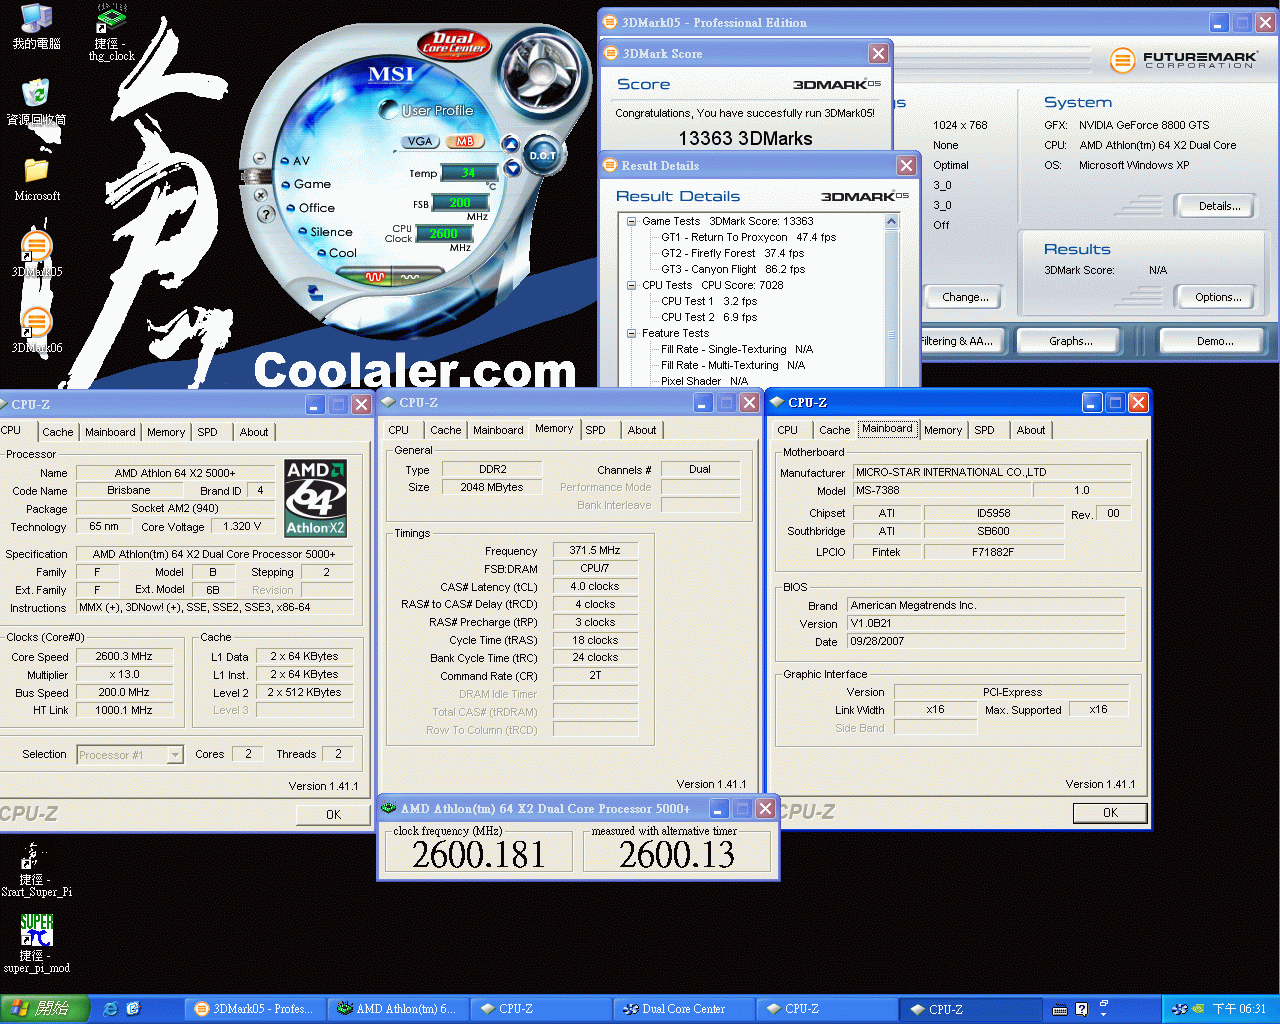Open the About tab in the middle CPU-Z window

(642, 430)
